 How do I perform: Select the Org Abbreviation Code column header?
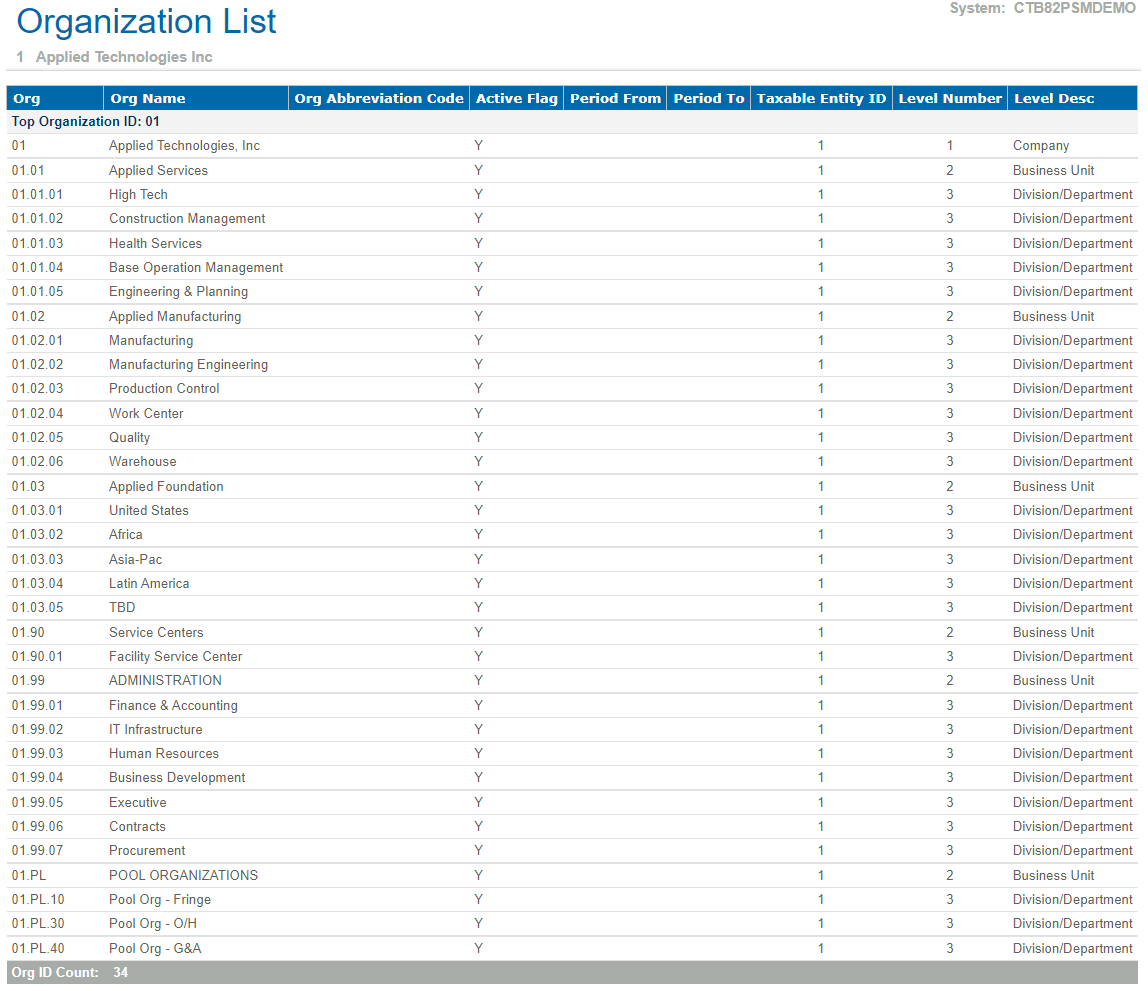click(379, 98)
